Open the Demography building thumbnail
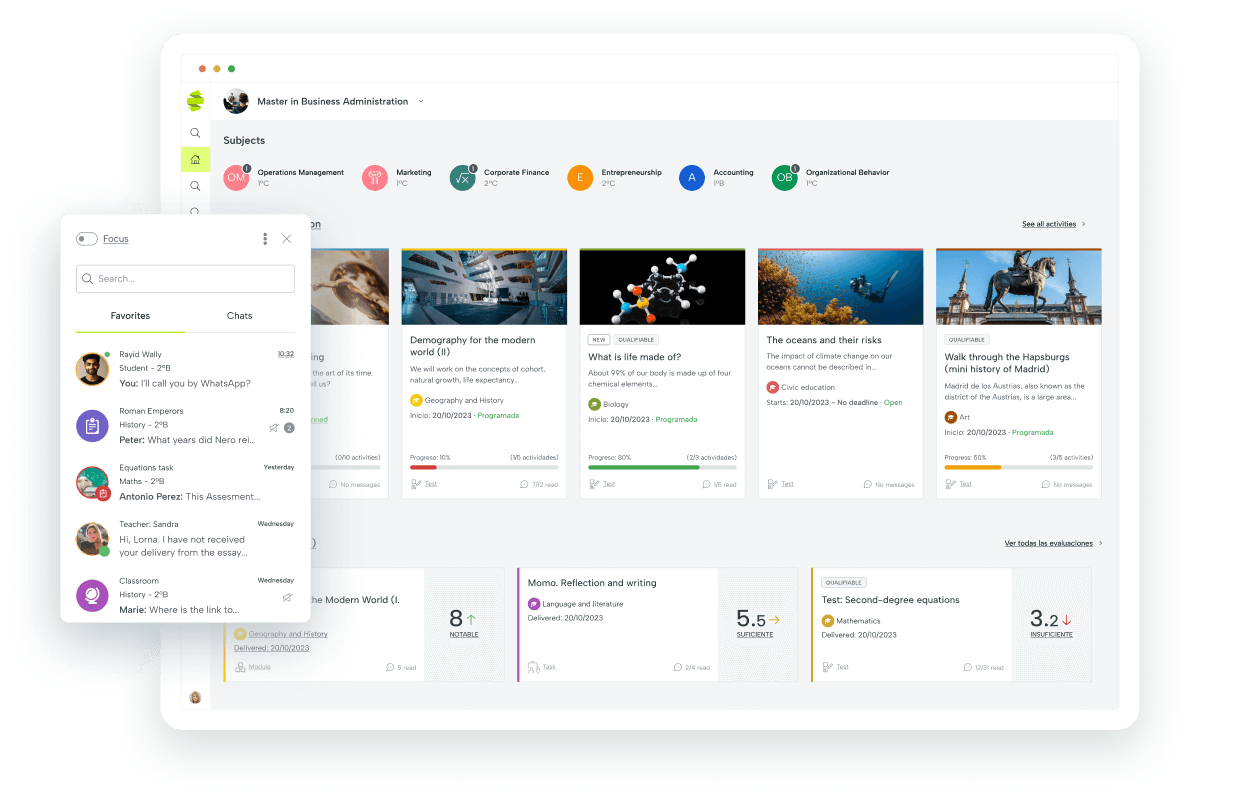 pyautogui.click(x=484, y=287)
